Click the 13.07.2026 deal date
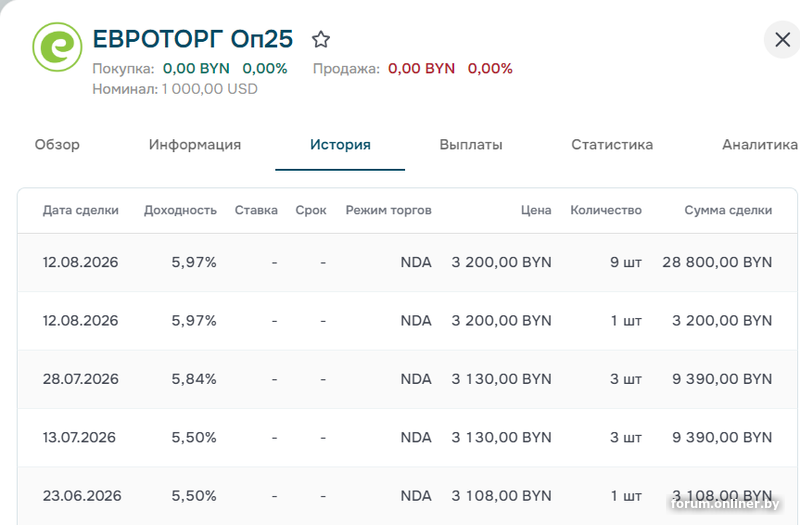Viewport: 800px width, 525px height. click(x=79, y=437)
